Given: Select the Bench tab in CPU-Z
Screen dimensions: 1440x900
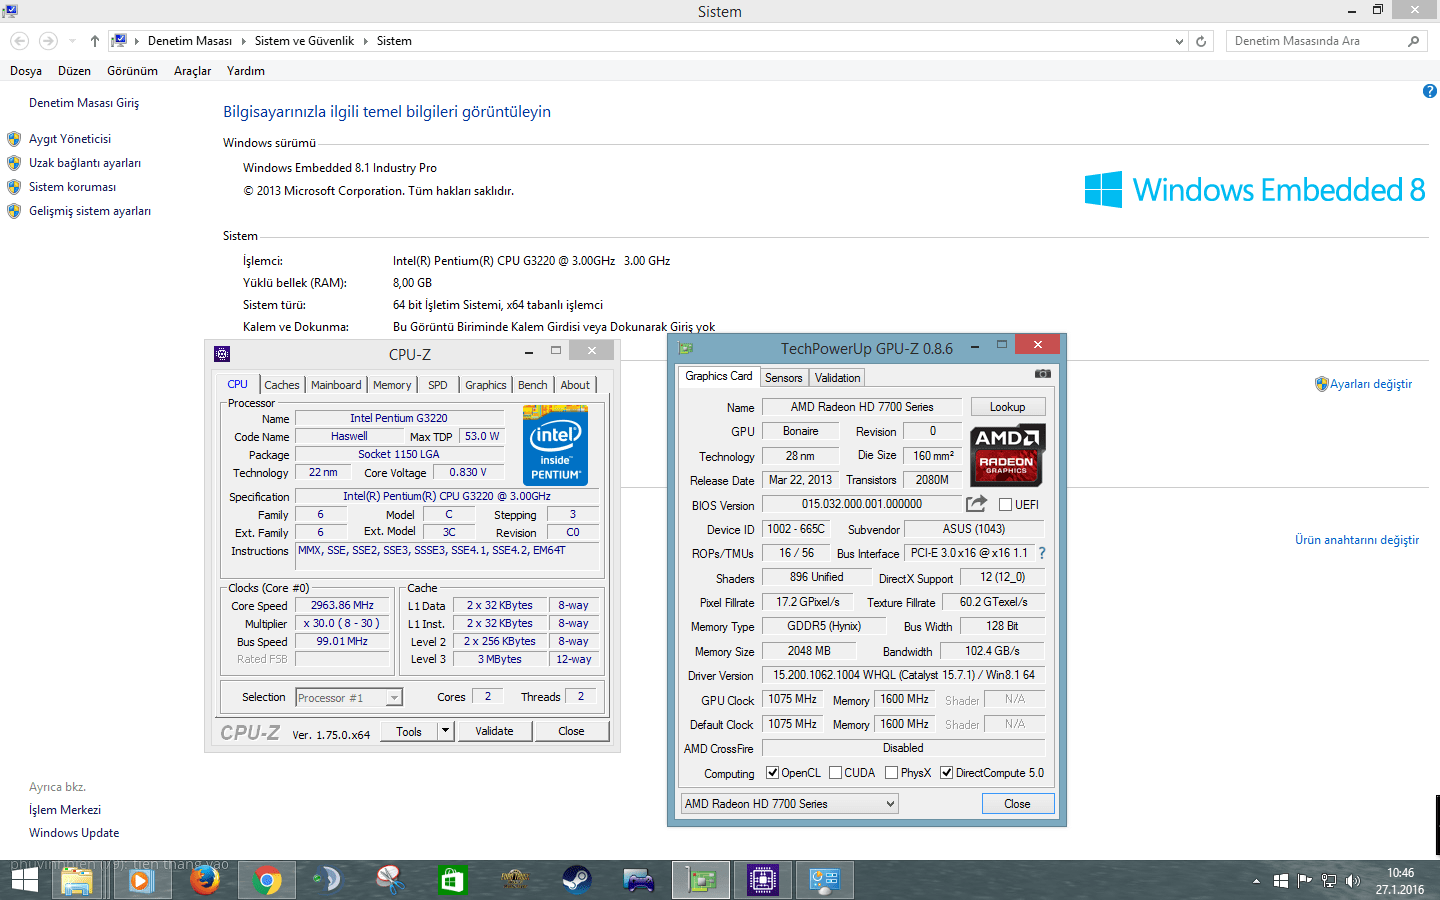Looking at the screenshot, I should pos(533,385).
